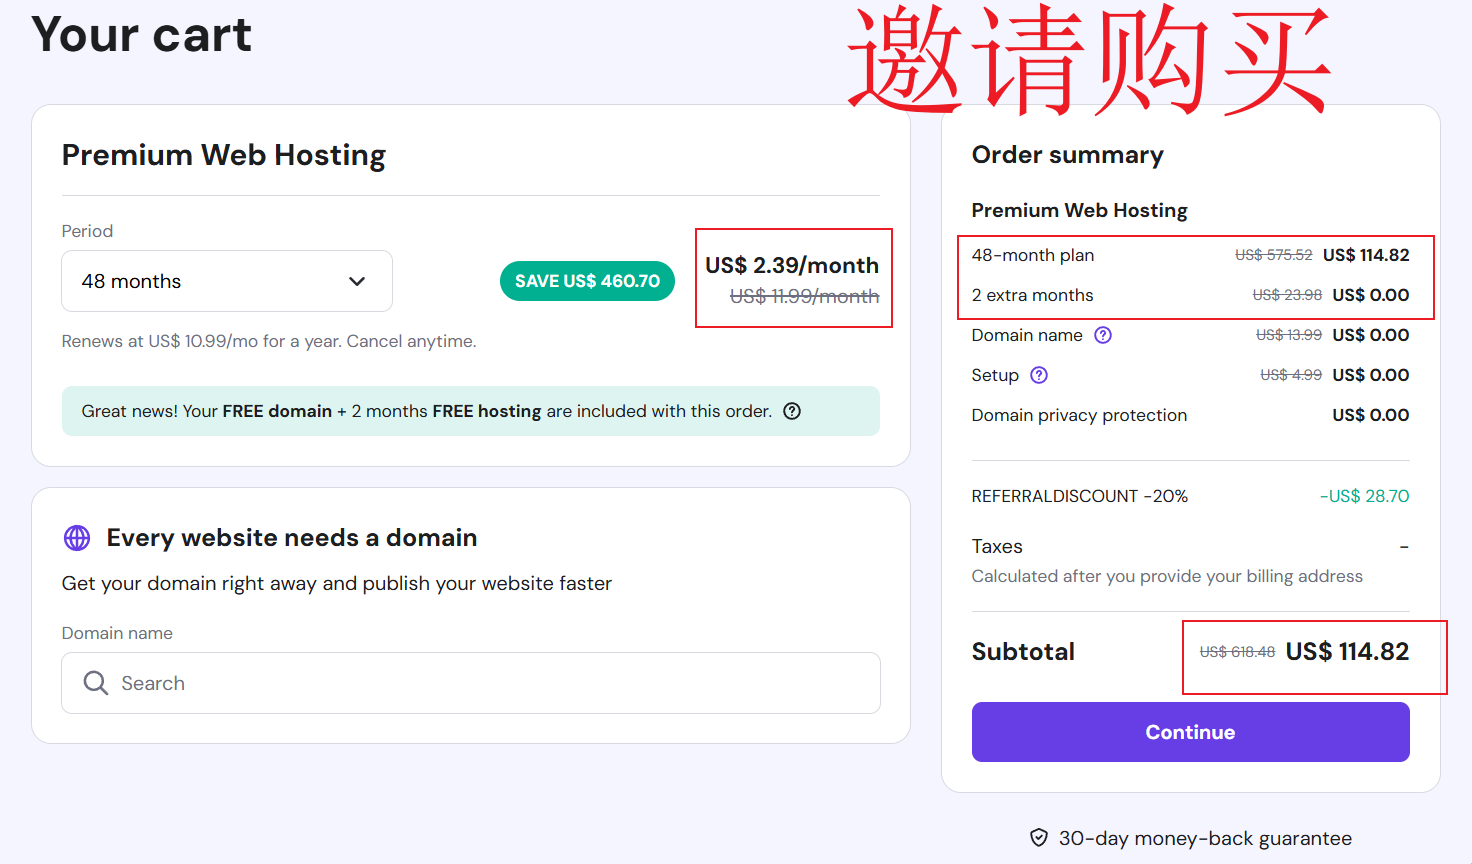Click the 30-day money-back guarantee text

pos(1205,838)
